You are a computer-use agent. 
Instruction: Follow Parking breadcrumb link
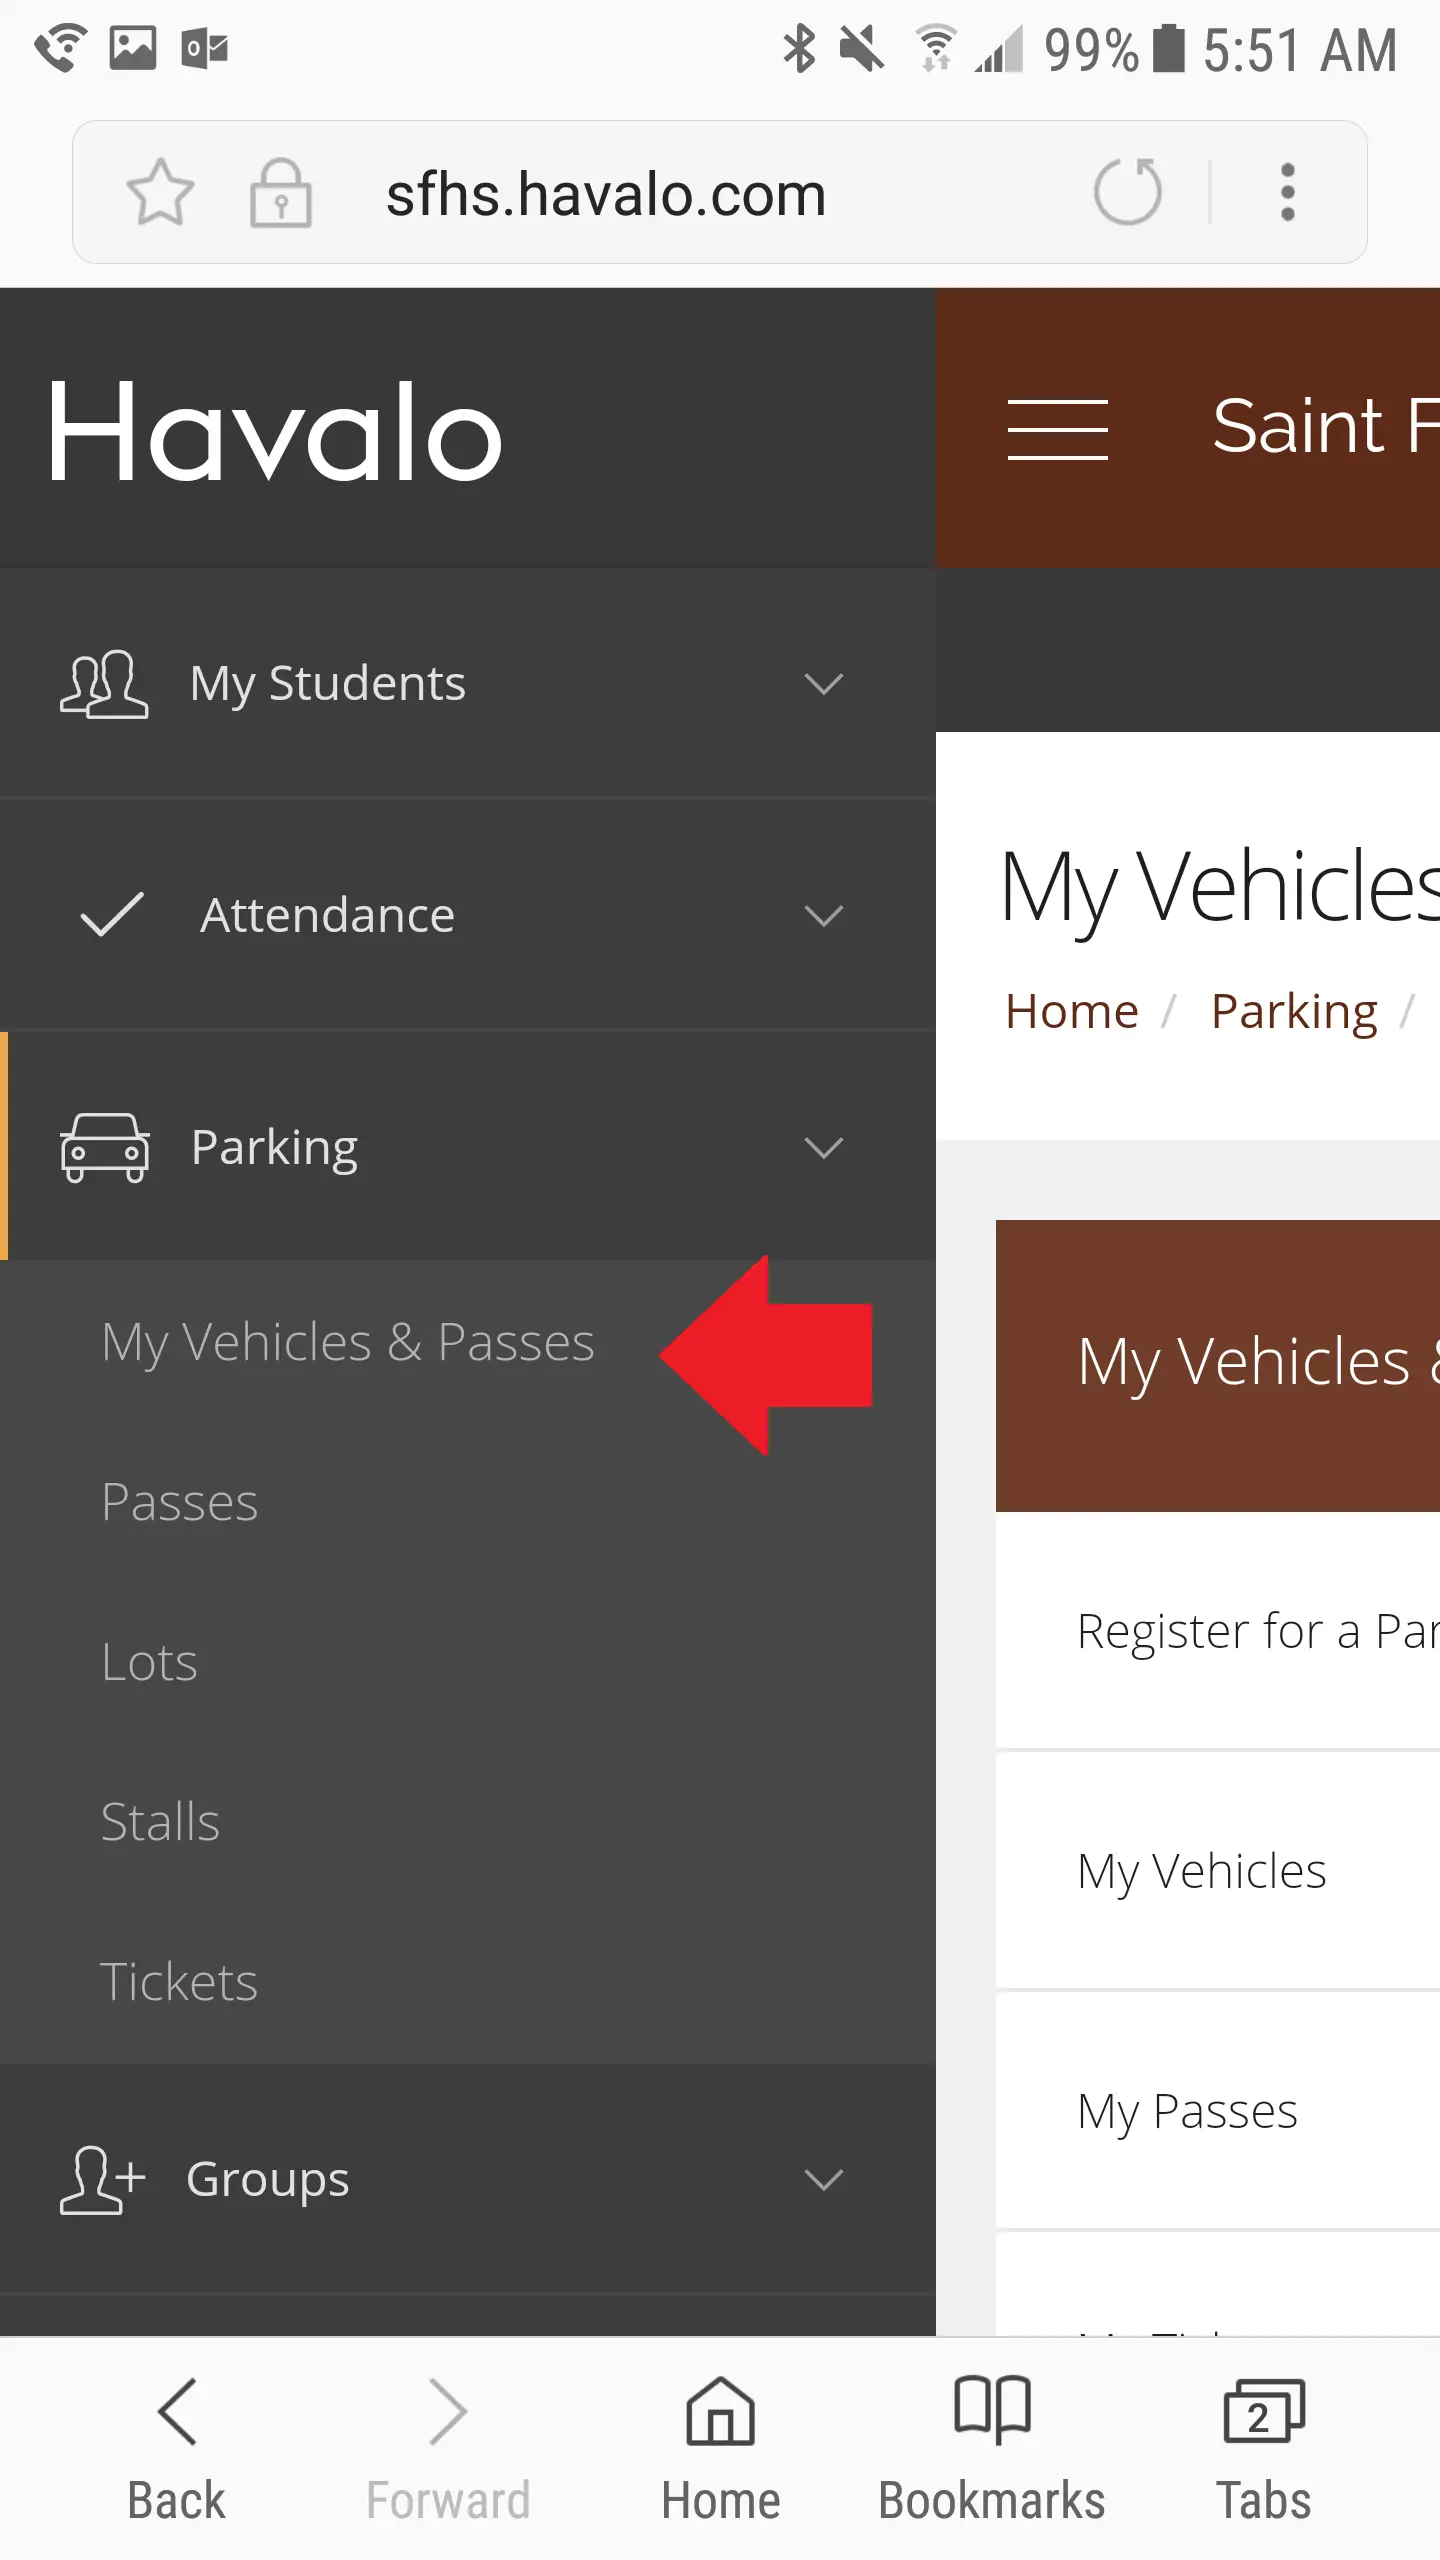click(x=1294, y=1012)
